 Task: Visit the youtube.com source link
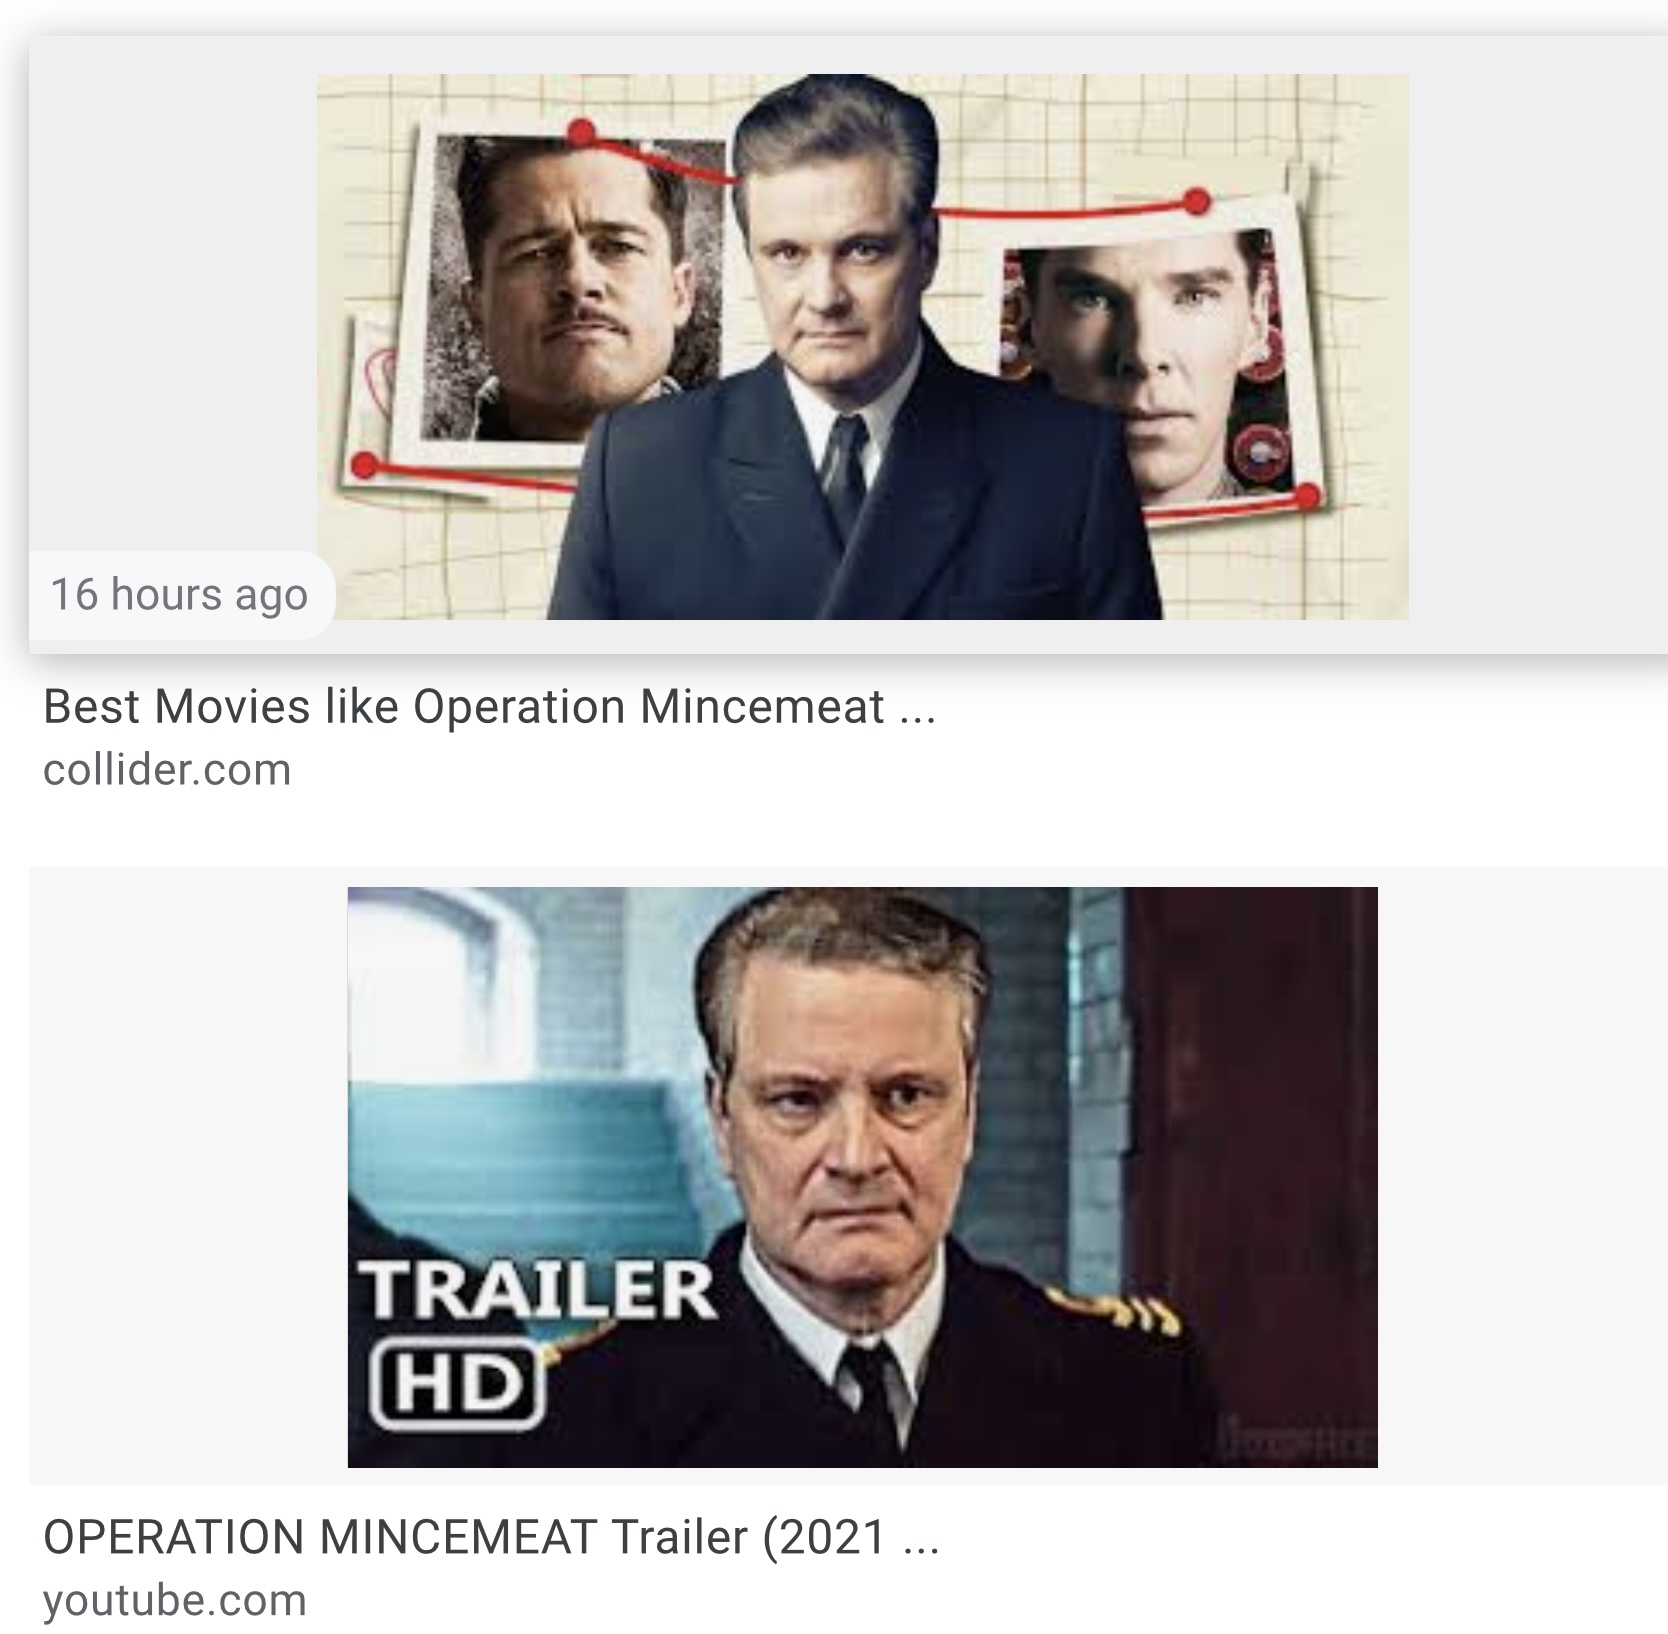pos(174,1601)
